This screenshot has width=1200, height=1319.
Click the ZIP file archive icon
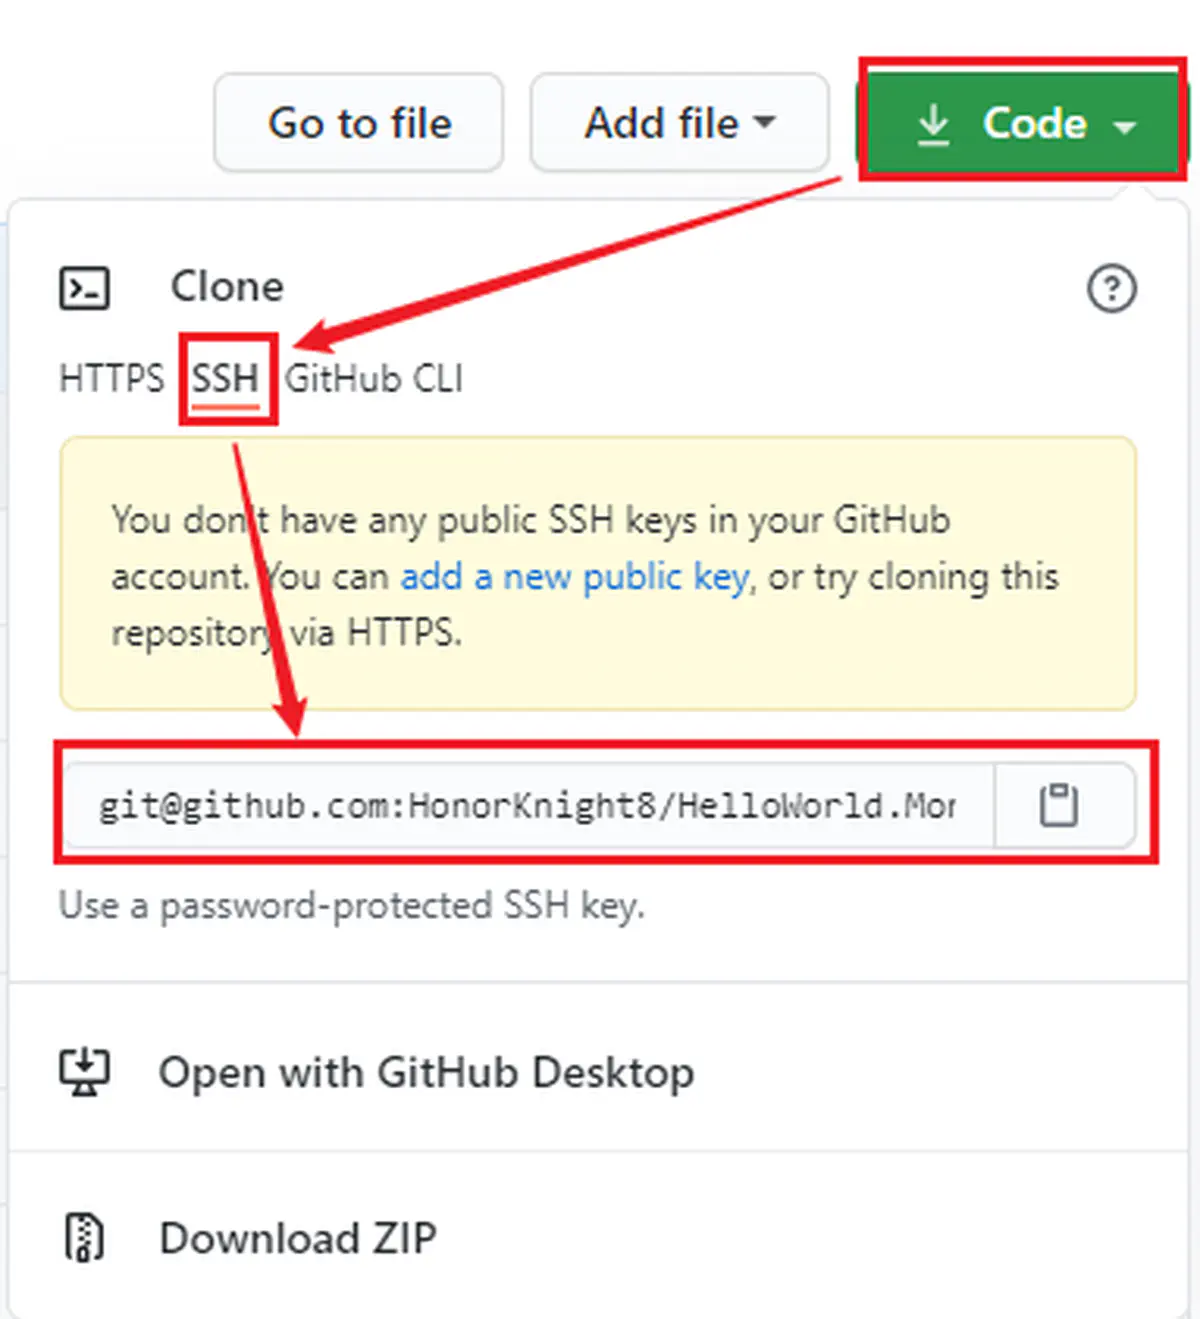click(x=84, y=1237)
